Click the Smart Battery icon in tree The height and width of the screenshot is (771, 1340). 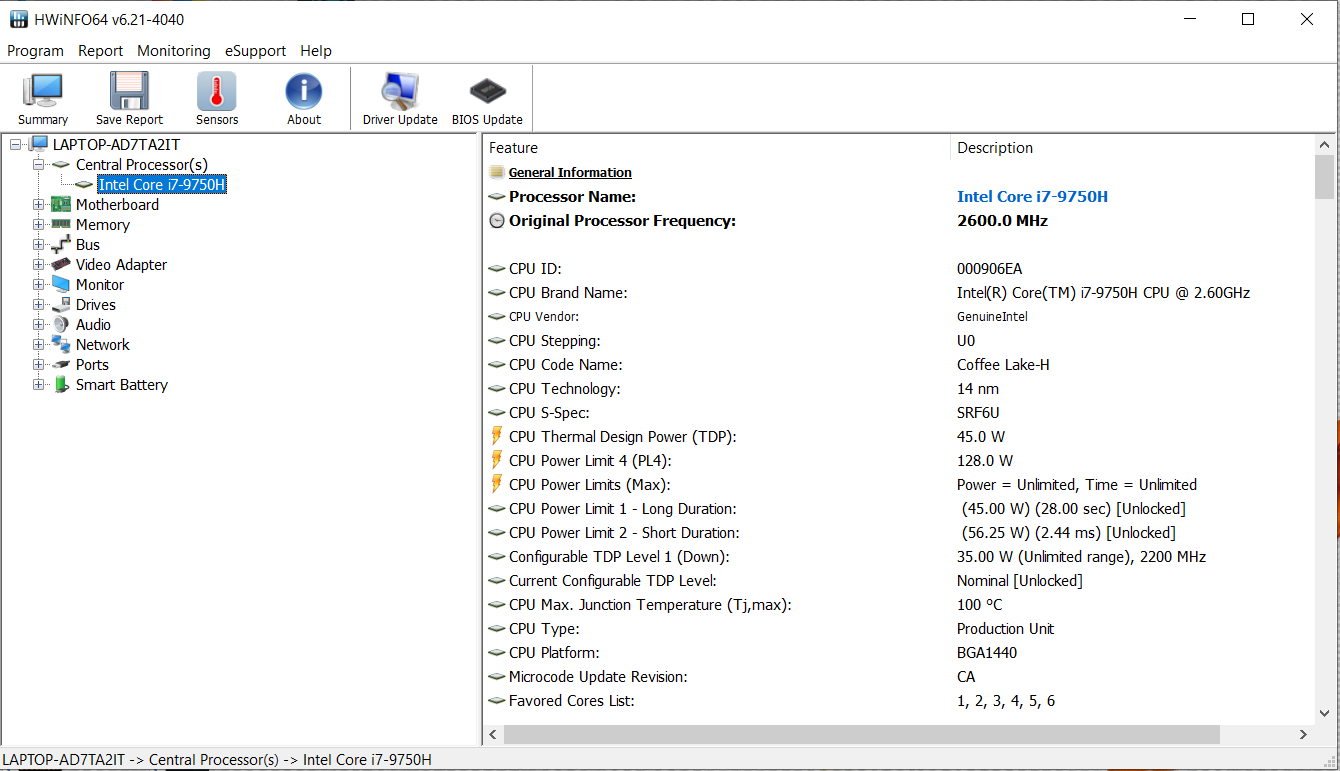[x=62, y=385]
